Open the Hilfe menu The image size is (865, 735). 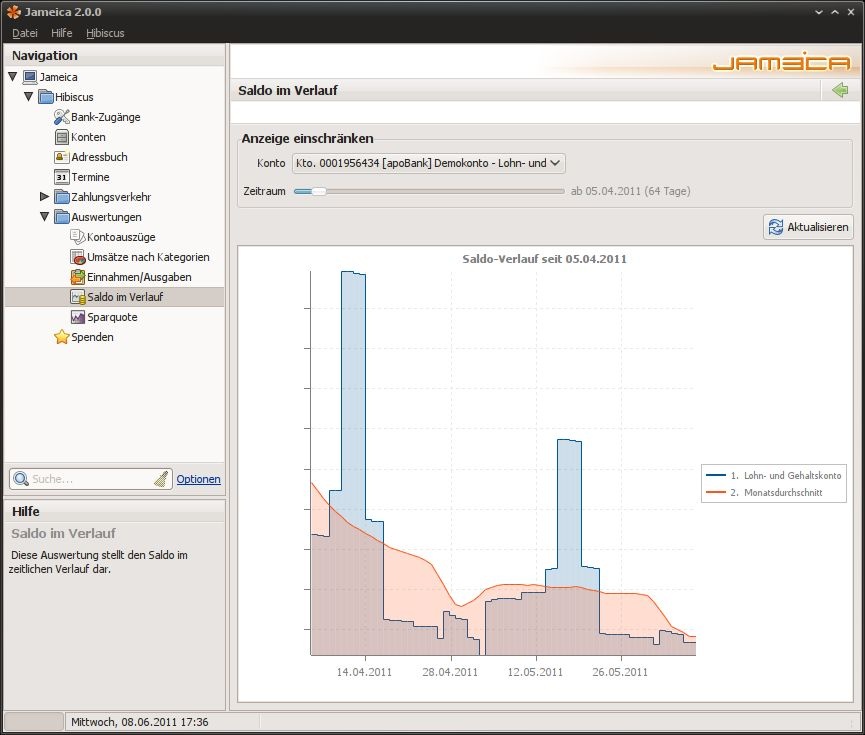62,33
